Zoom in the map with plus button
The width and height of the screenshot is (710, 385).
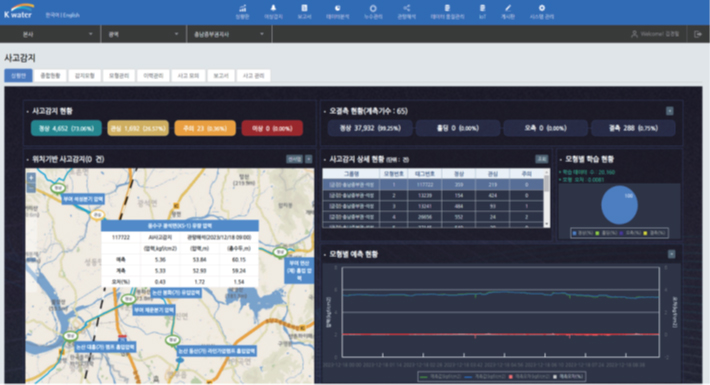click(31, 178)
